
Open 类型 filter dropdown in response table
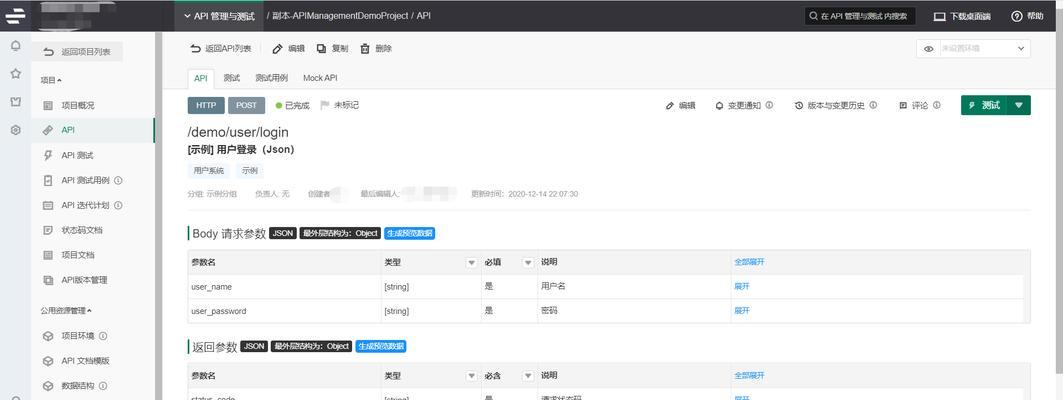[472, 376]
